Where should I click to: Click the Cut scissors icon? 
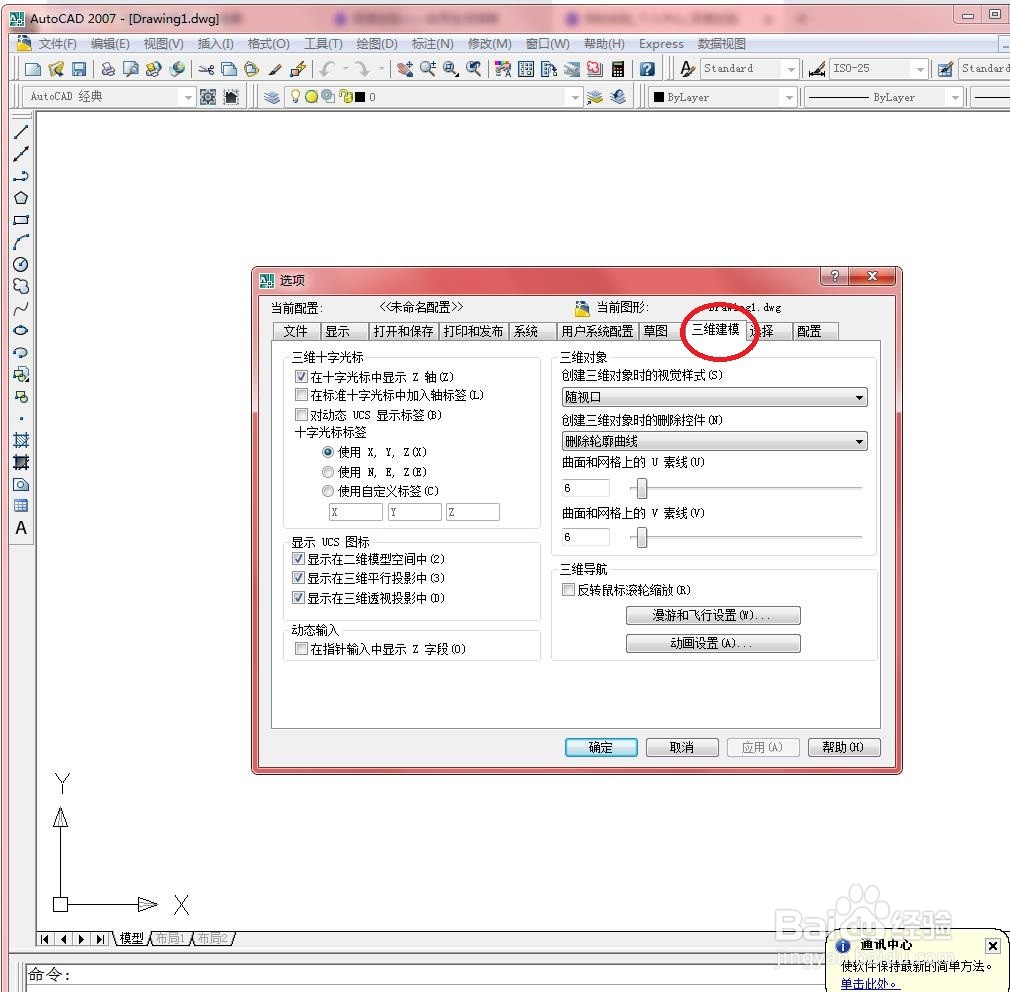click(205, 69)
